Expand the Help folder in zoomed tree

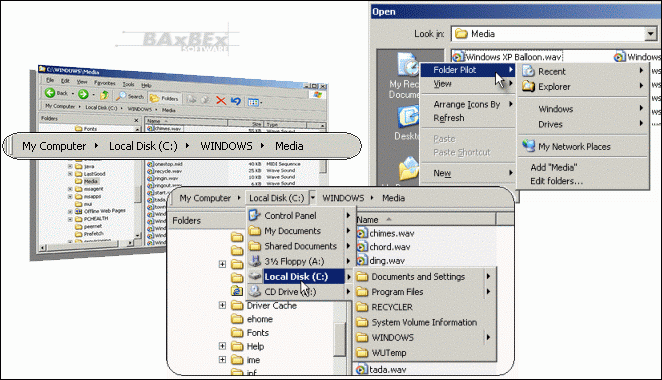pyautogui.click(x=222, y=346)
